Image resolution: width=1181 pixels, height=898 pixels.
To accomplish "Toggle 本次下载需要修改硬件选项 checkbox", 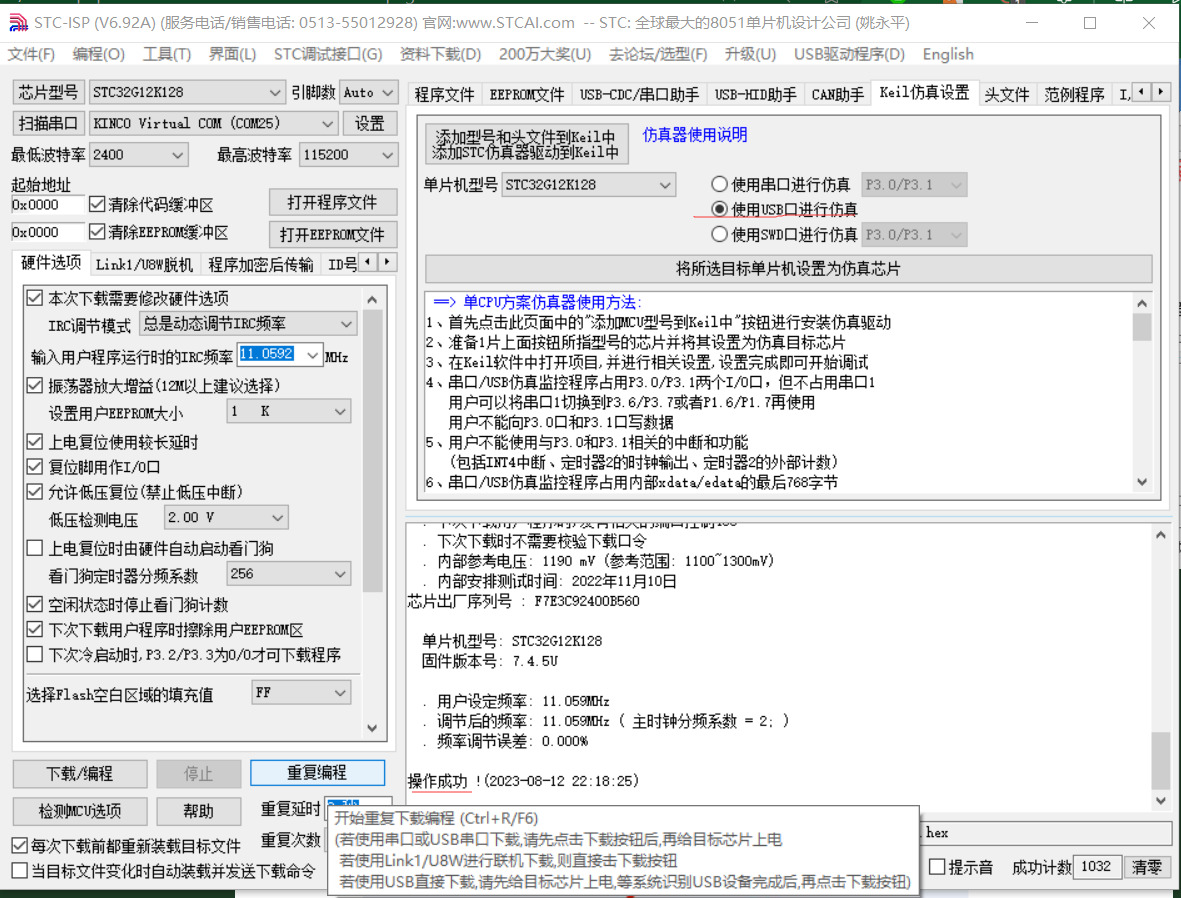I will tap(35, 298).
